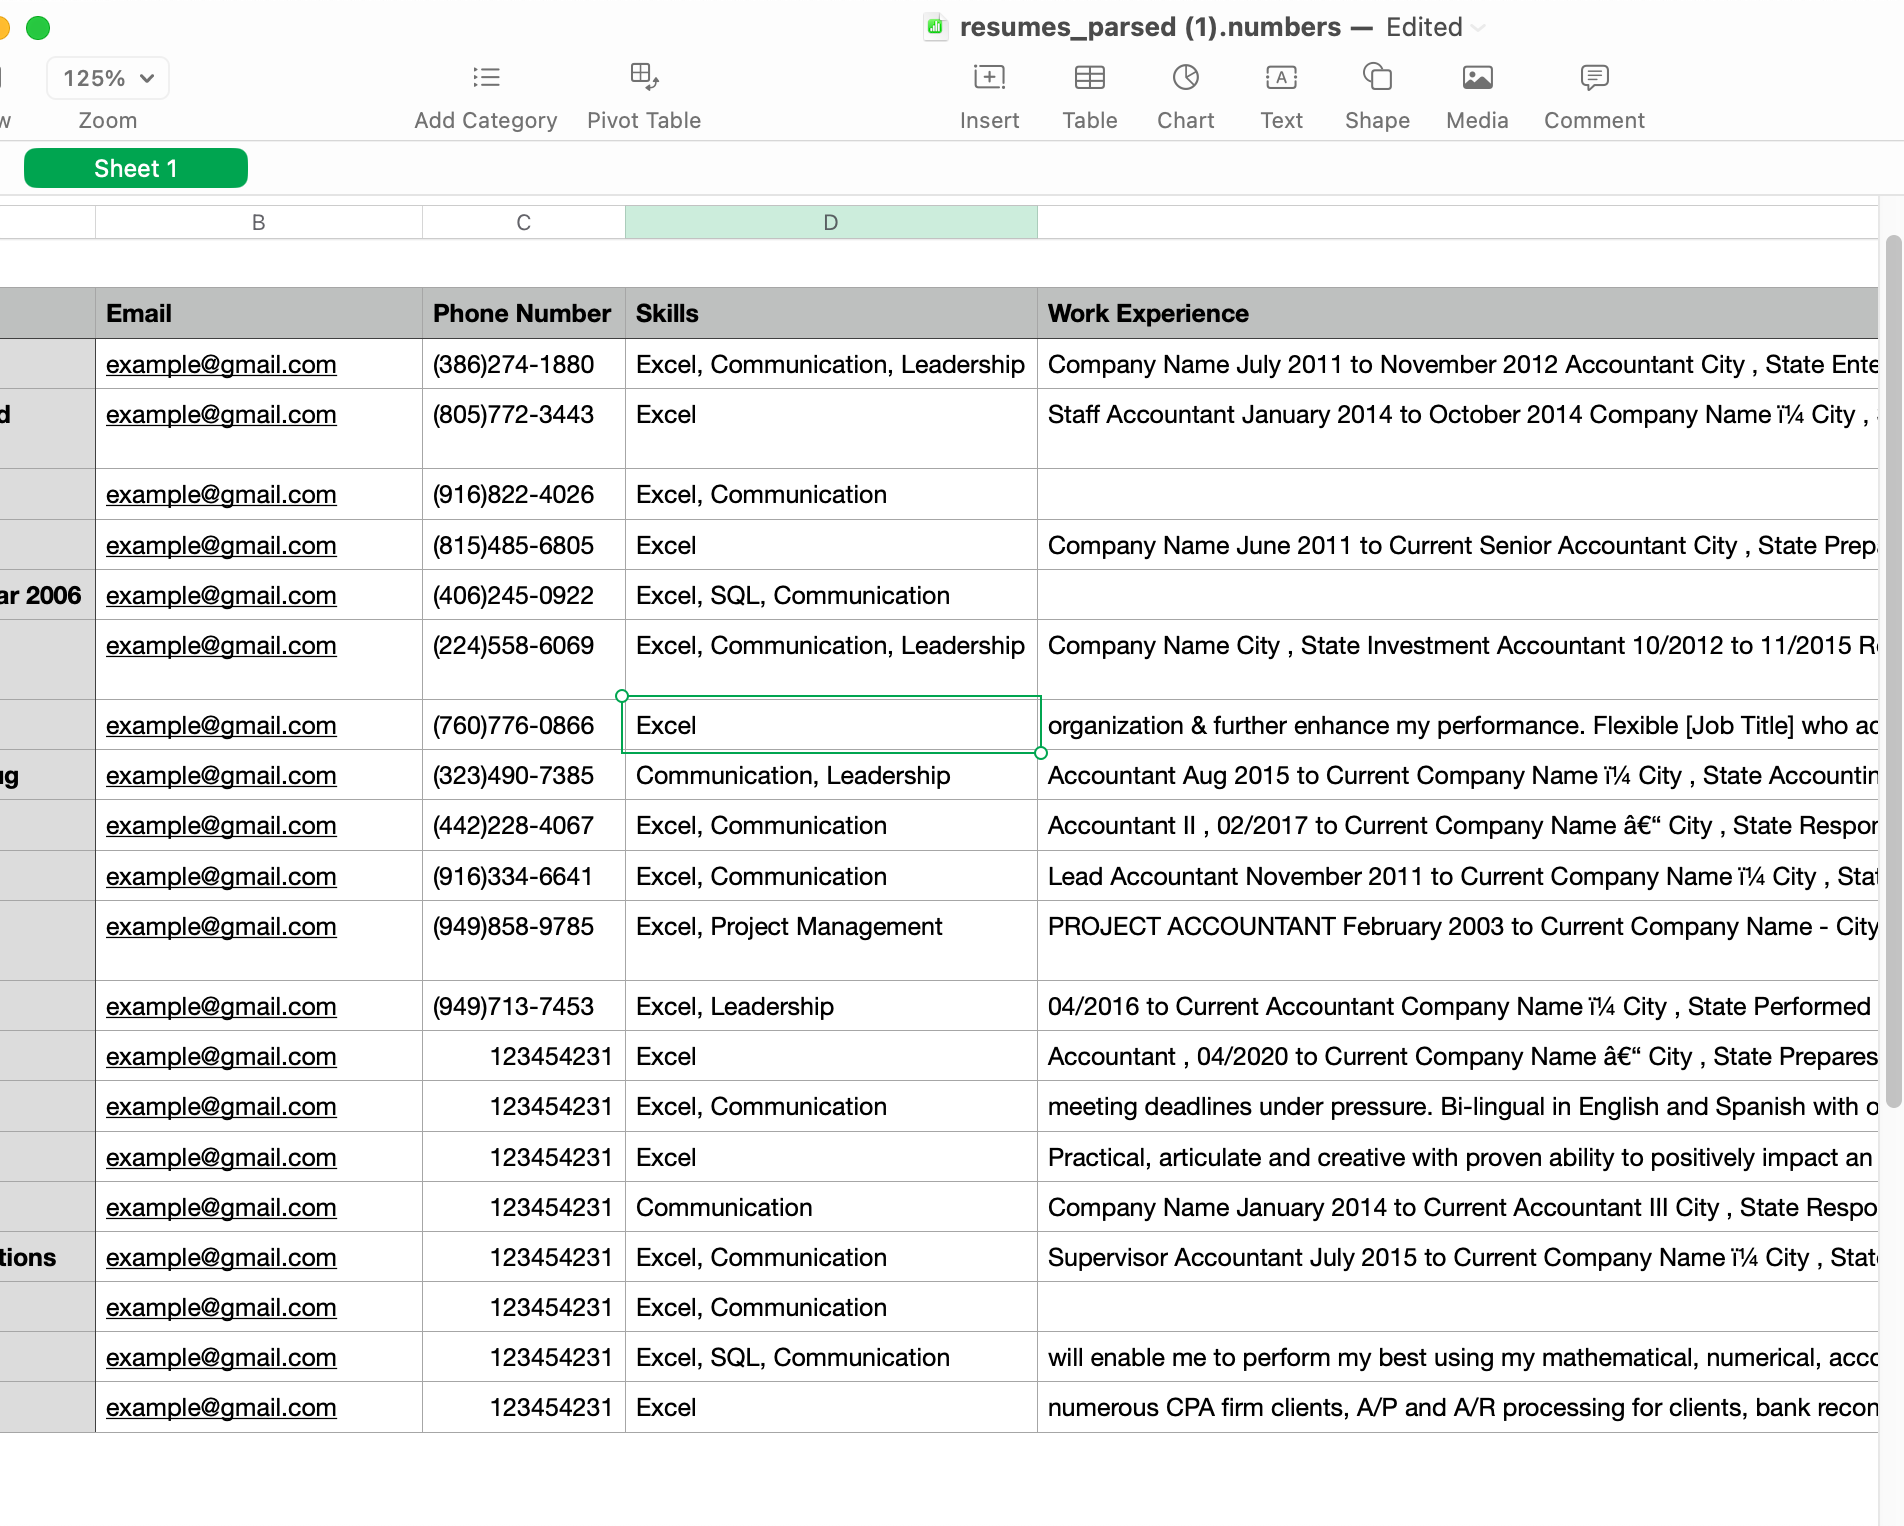
Task: Select column B header
Action: (x=259, y=222)
